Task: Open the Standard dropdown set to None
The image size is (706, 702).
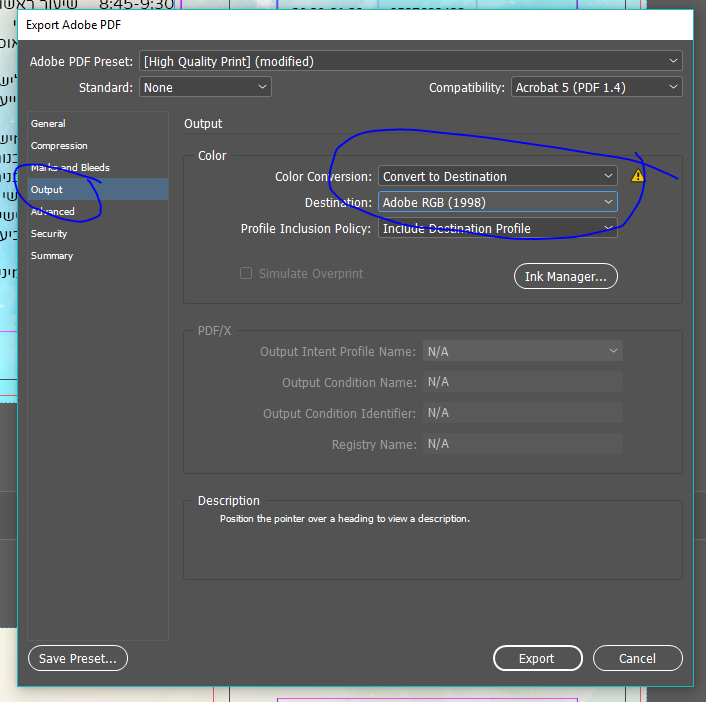Action: click(x=205, y=87)
